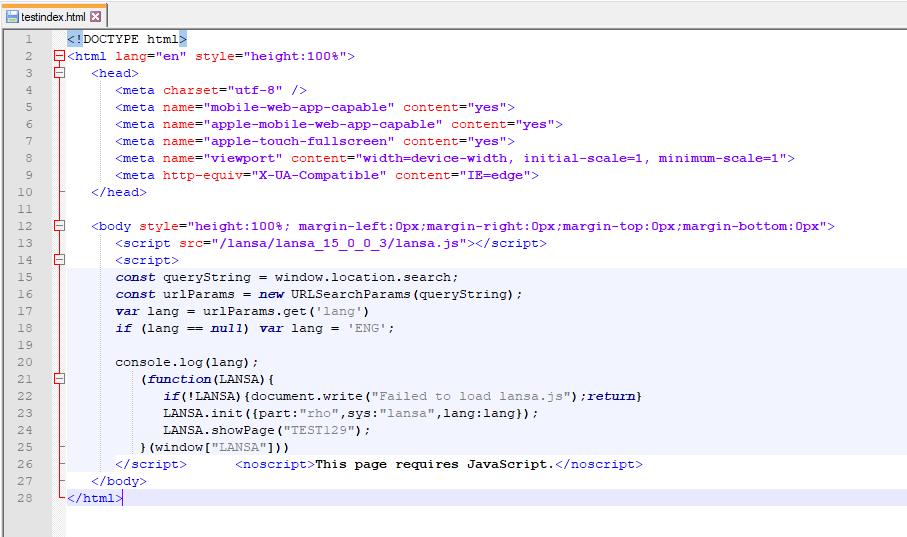
Task: Click "apple-mobile-web-app-capable" on line 6
Action: (323, 124)
